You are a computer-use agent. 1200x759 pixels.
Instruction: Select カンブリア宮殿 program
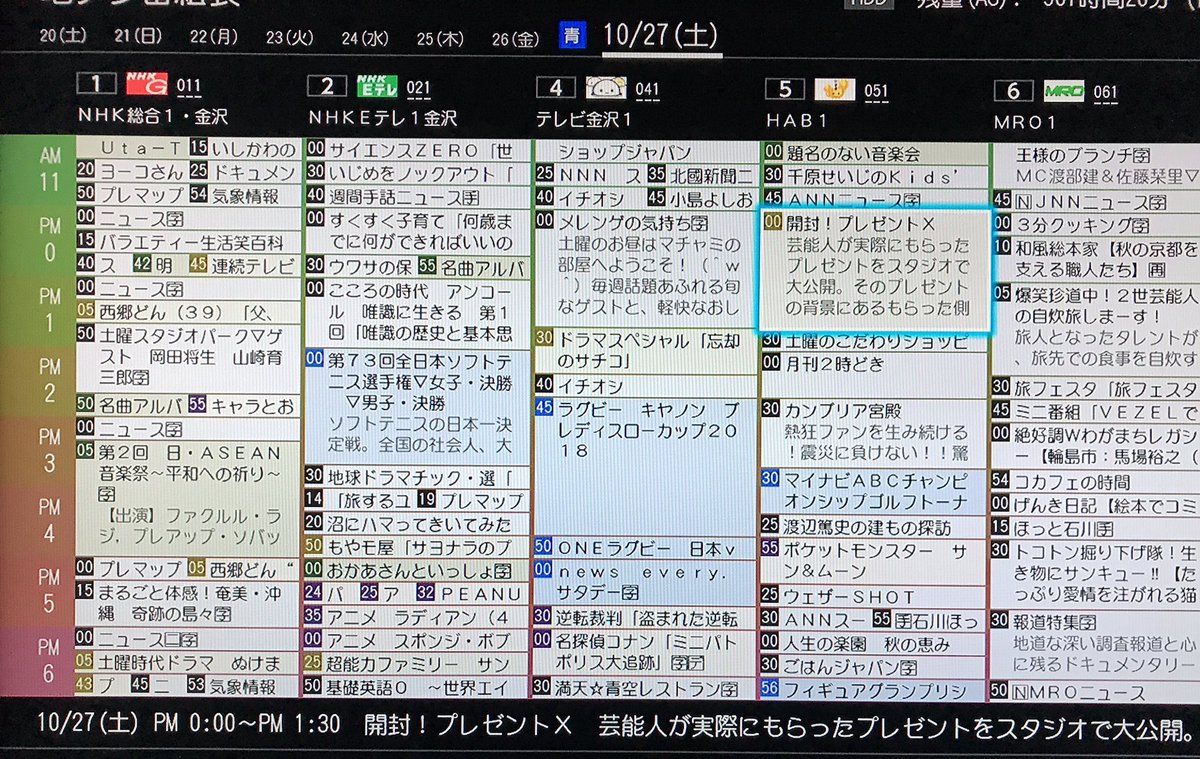point(874,433)
